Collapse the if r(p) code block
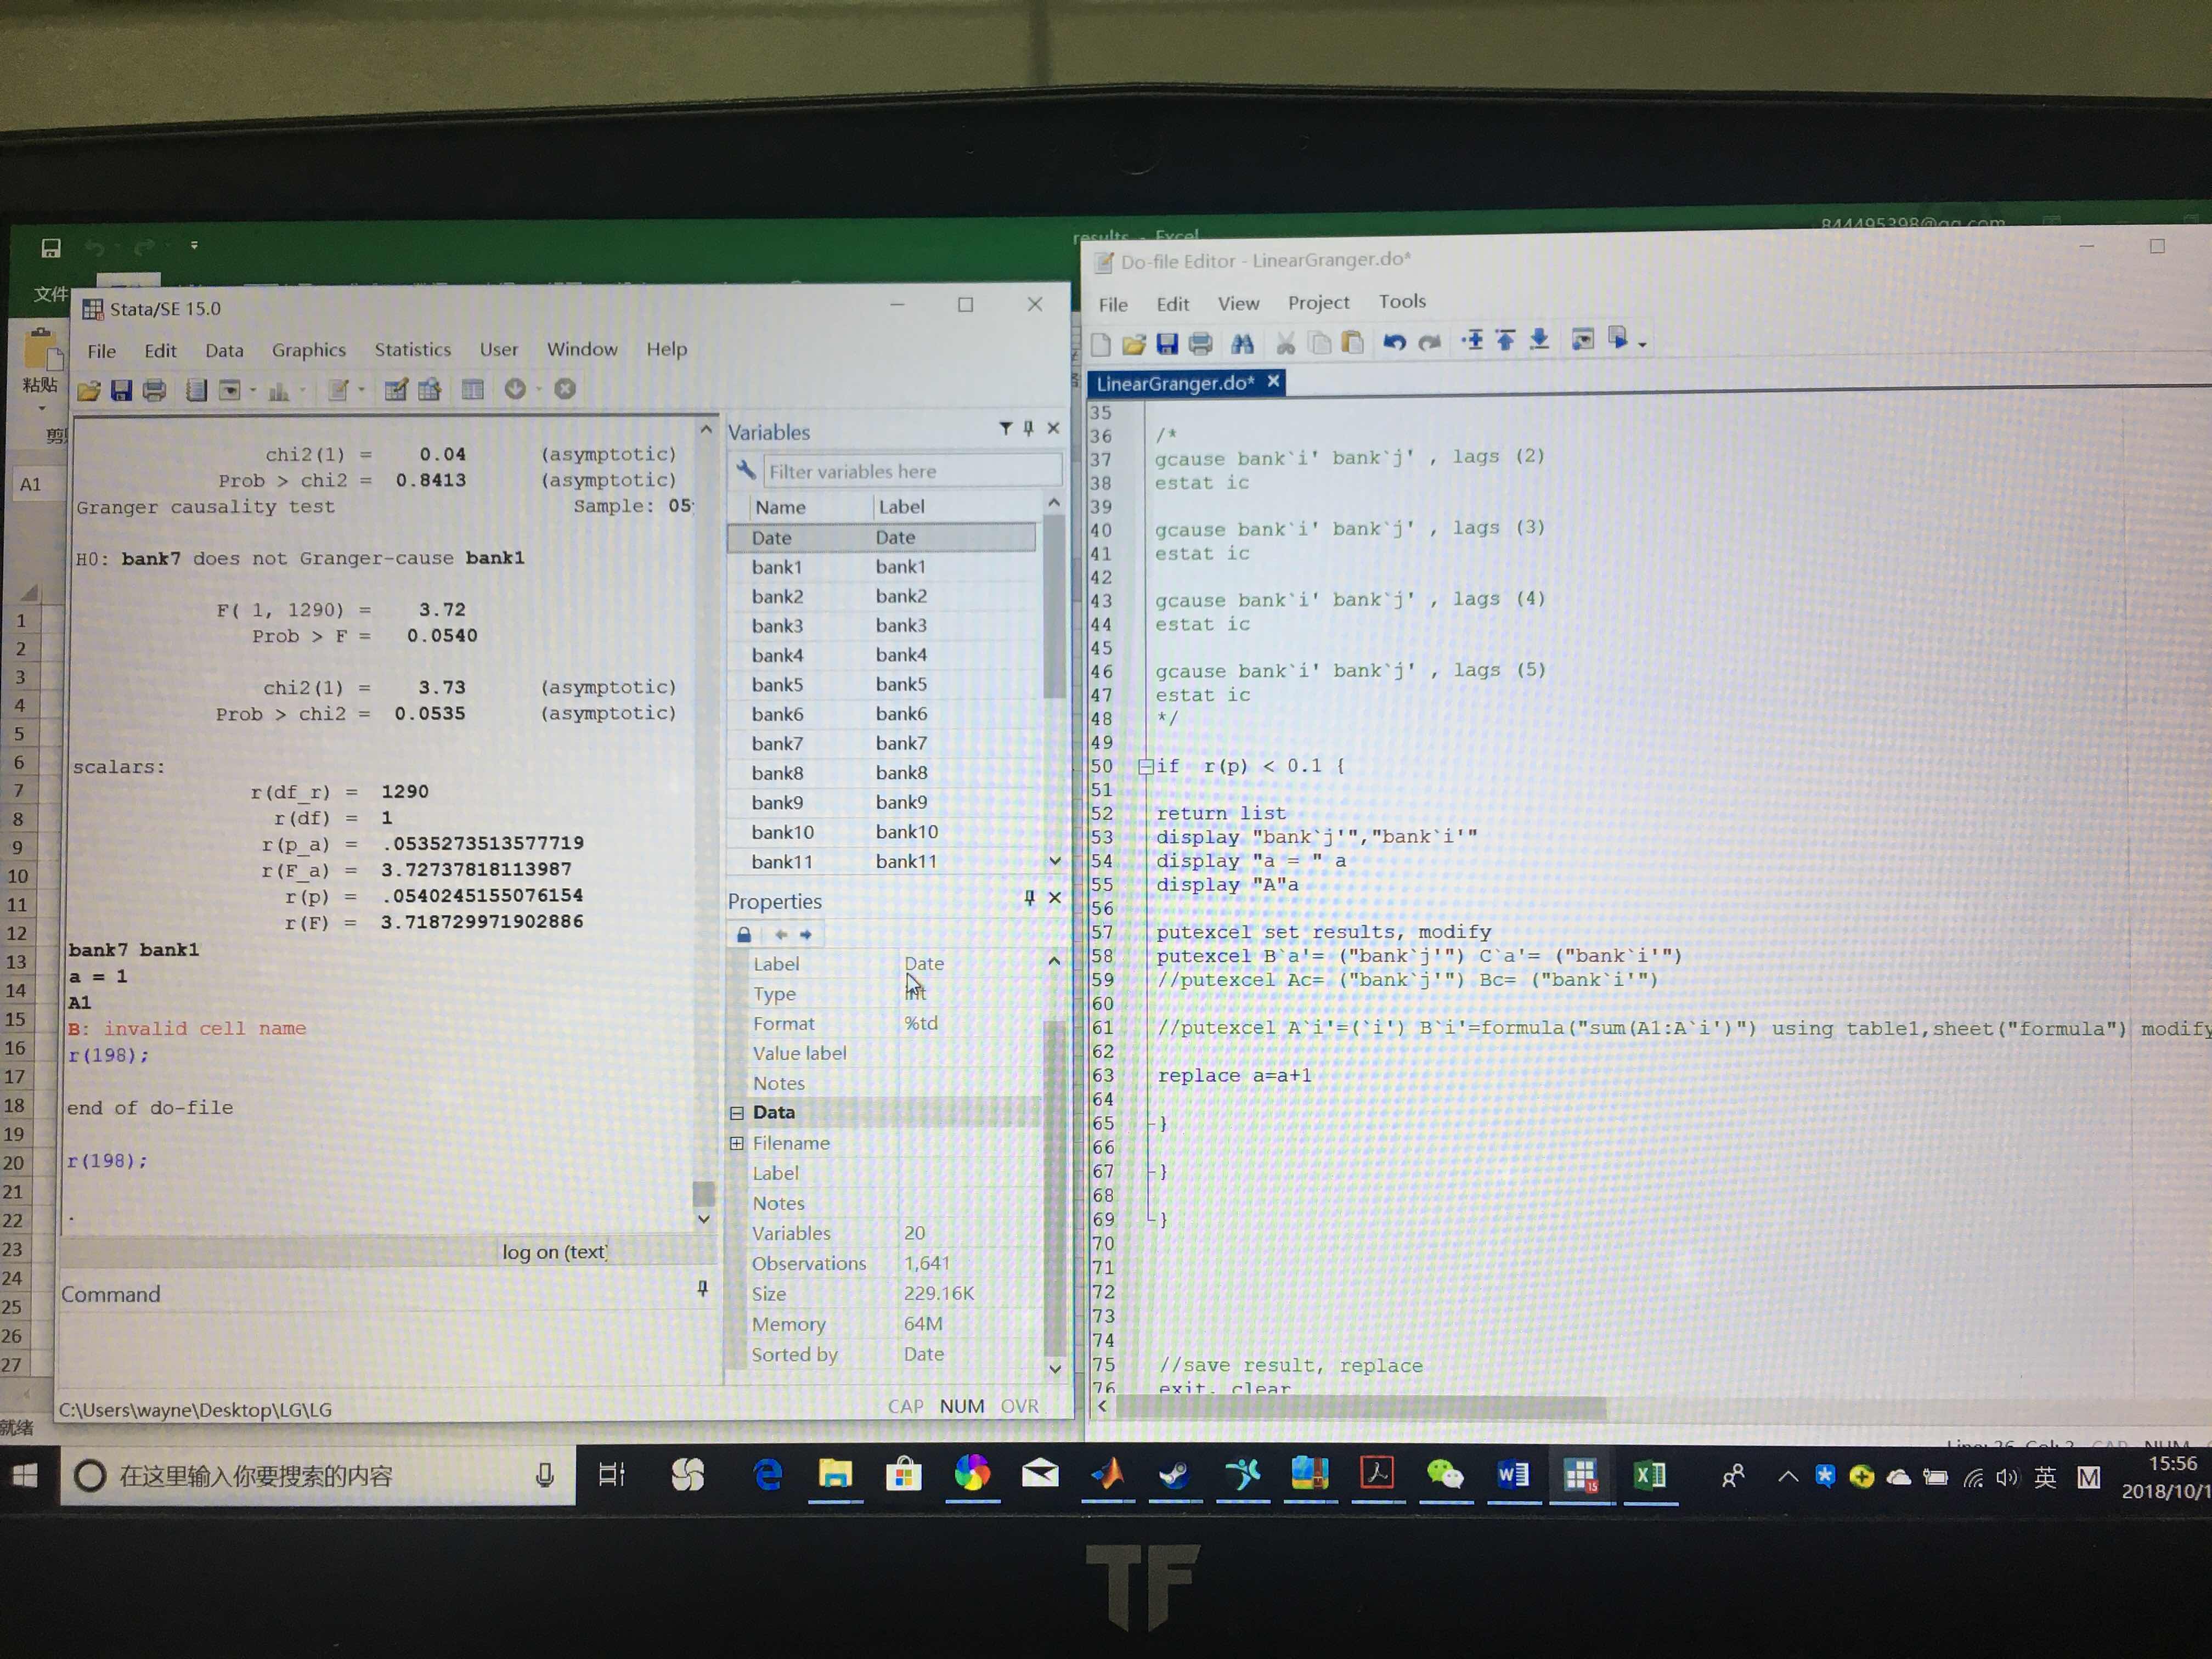Viewport: 2212px width, 1659px height. tap(1146, 767)
